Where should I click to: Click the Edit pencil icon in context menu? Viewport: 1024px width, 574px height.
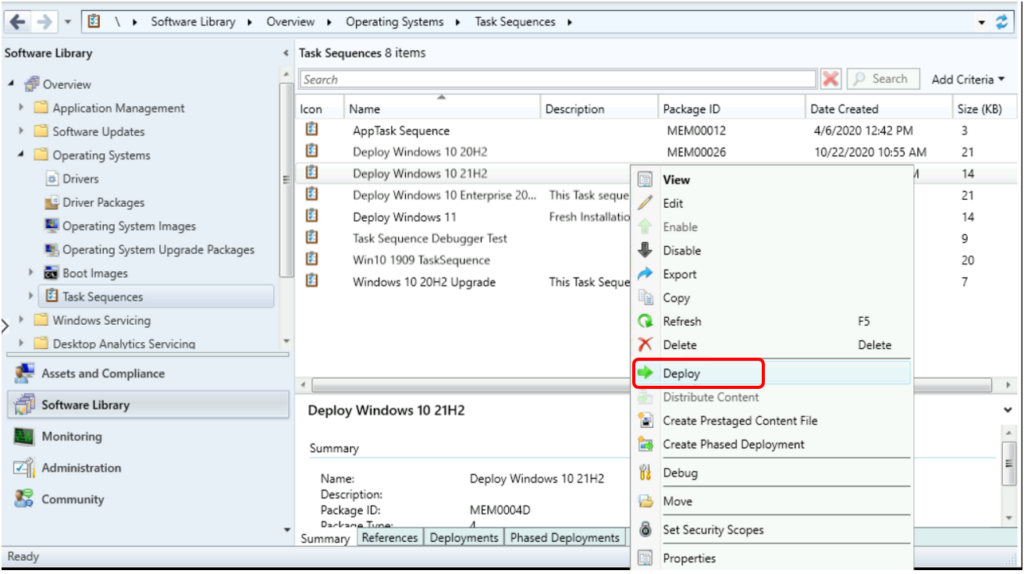tap(645, 203)
